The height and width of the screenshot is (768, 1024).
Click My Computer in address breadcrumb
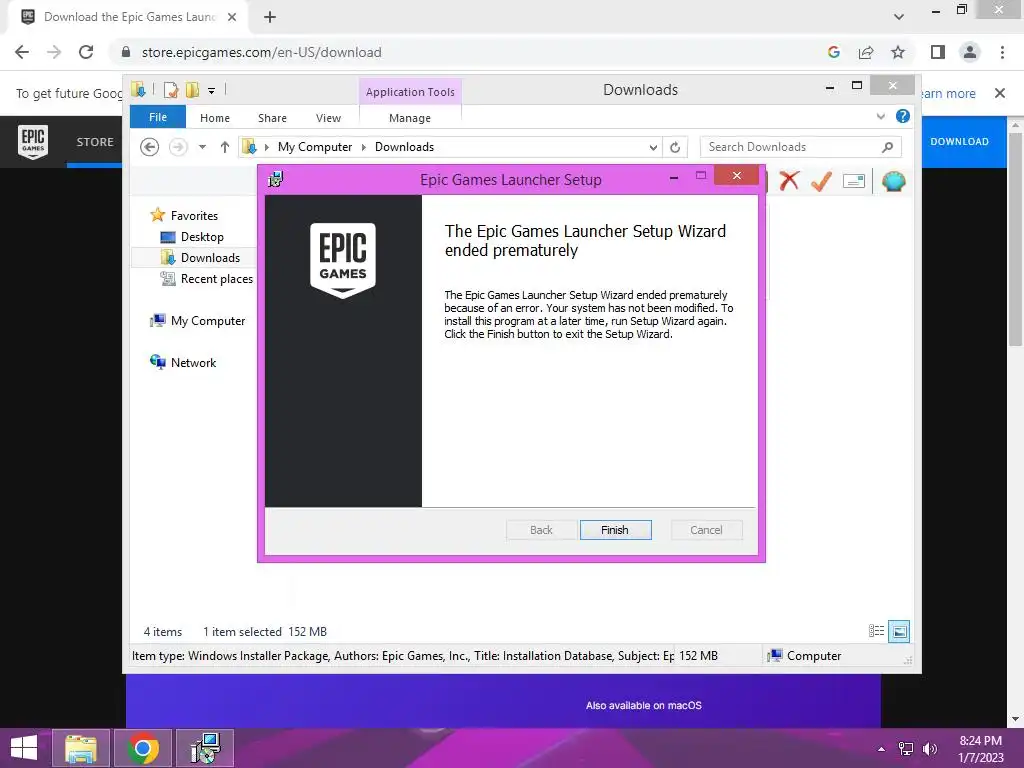(315, 147)
